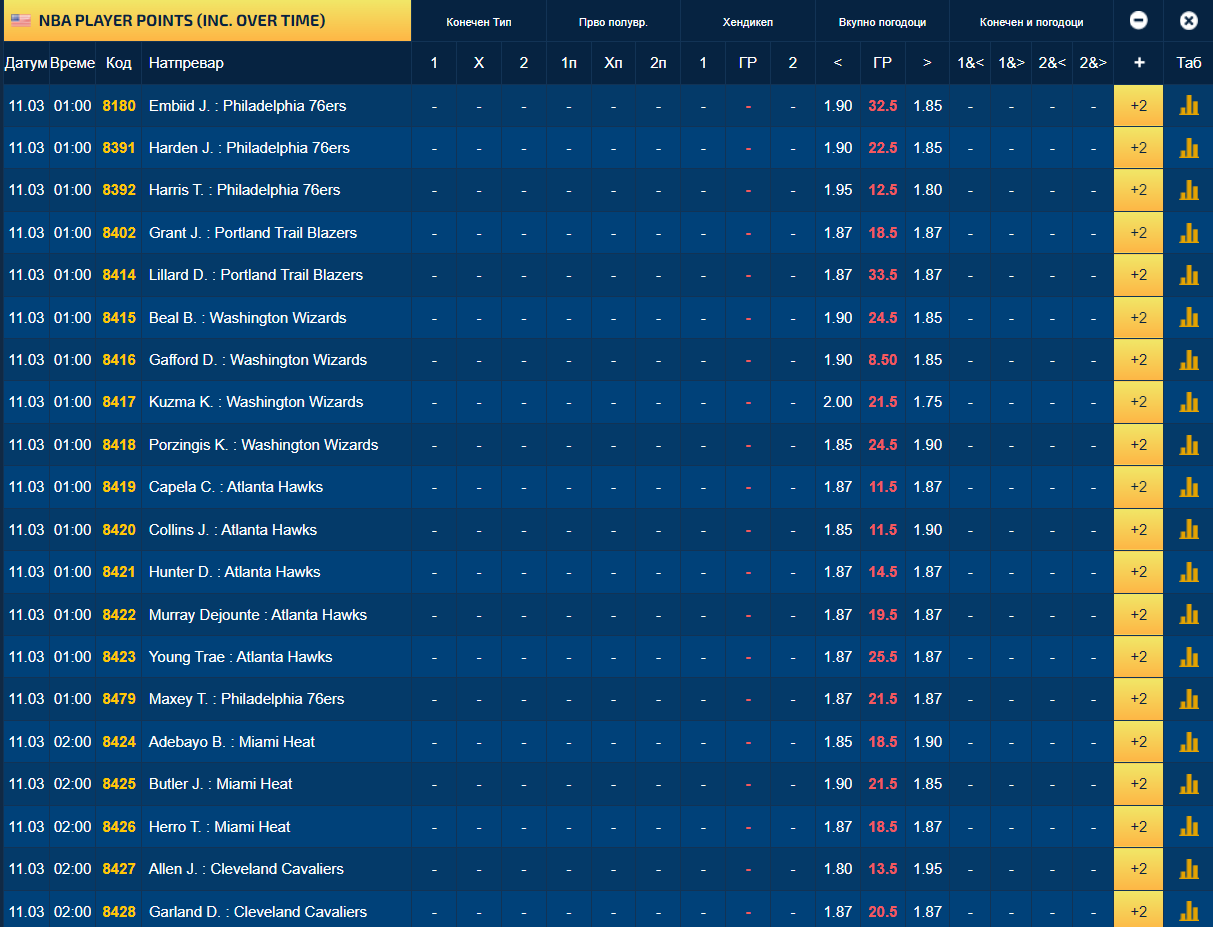Open statistics chart icon for Porzingis K.
The image size is (1213, 927).
coord(1189,445)
